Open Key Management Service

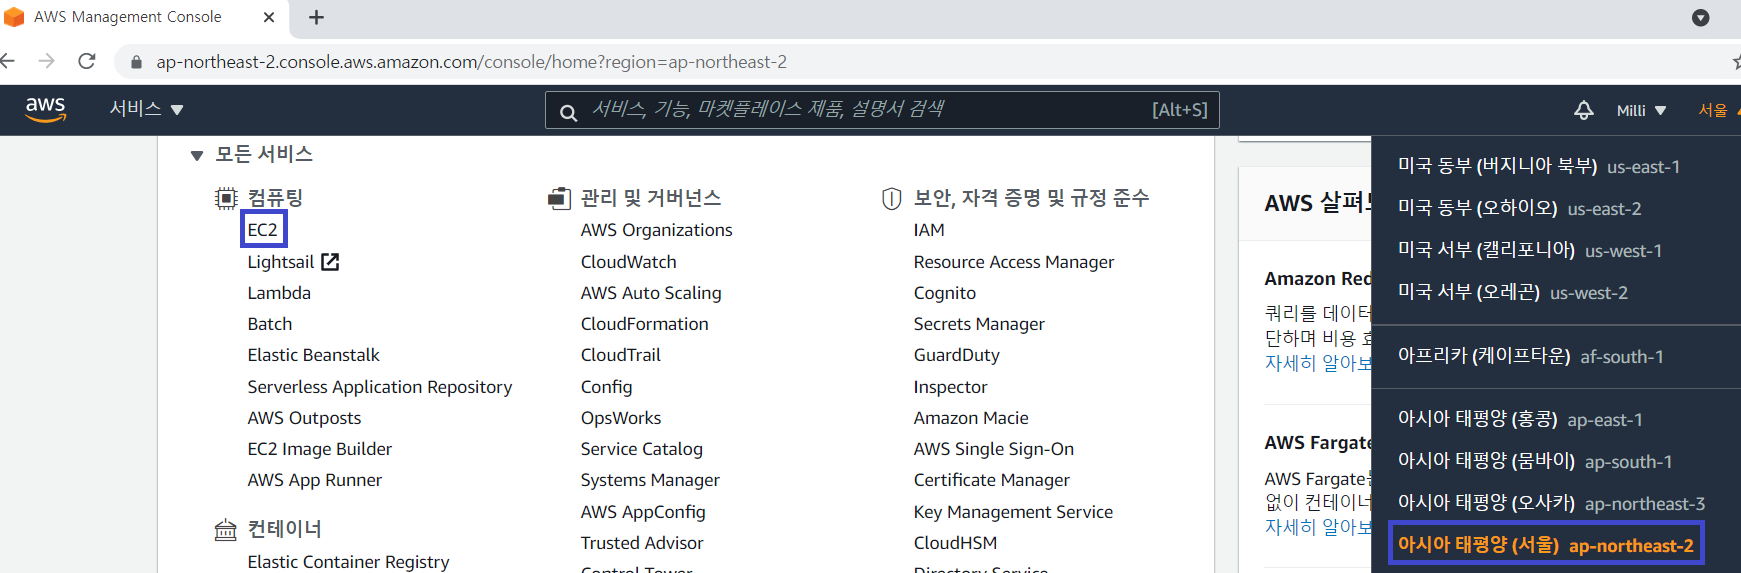(1013, 512)
